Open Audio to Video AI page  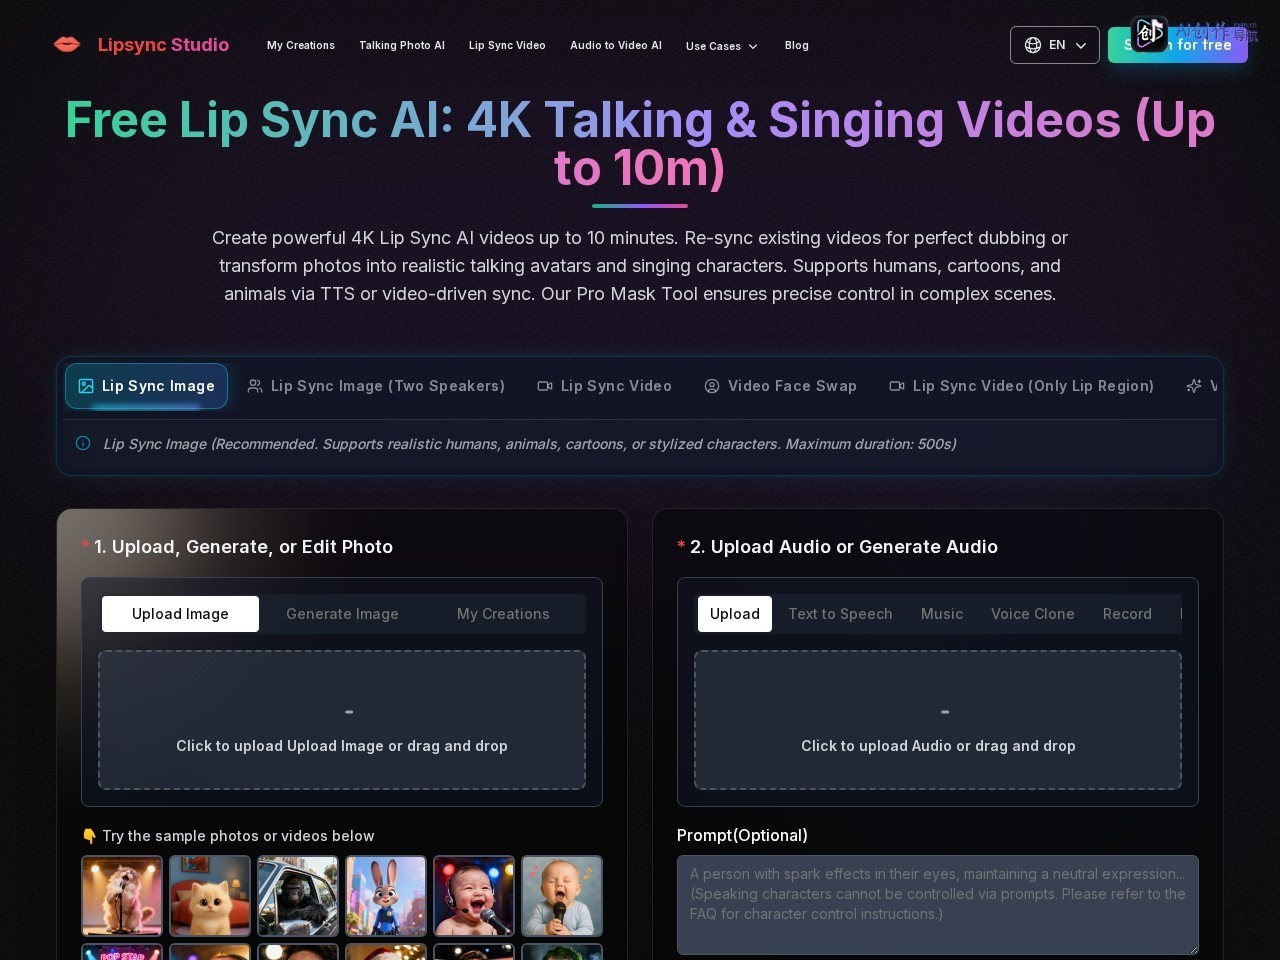pos(616,45)
